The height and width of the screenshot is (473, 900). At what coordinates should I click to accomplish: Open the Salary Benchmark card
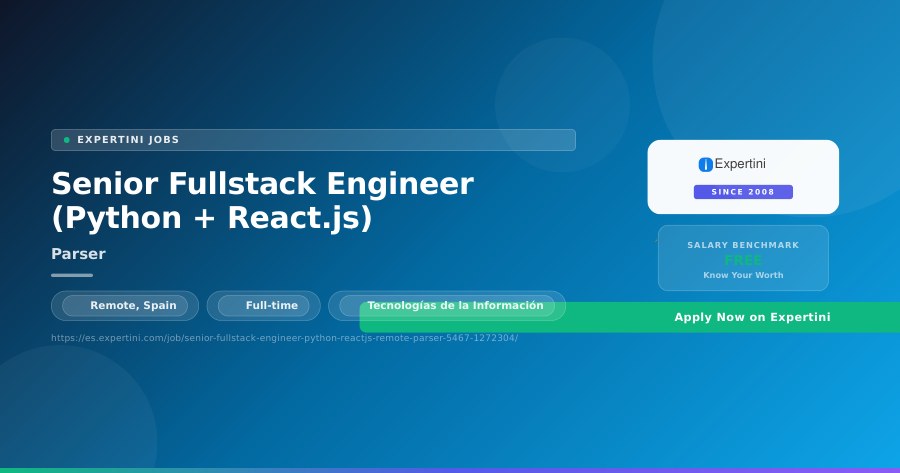click(x=743, y=258)
